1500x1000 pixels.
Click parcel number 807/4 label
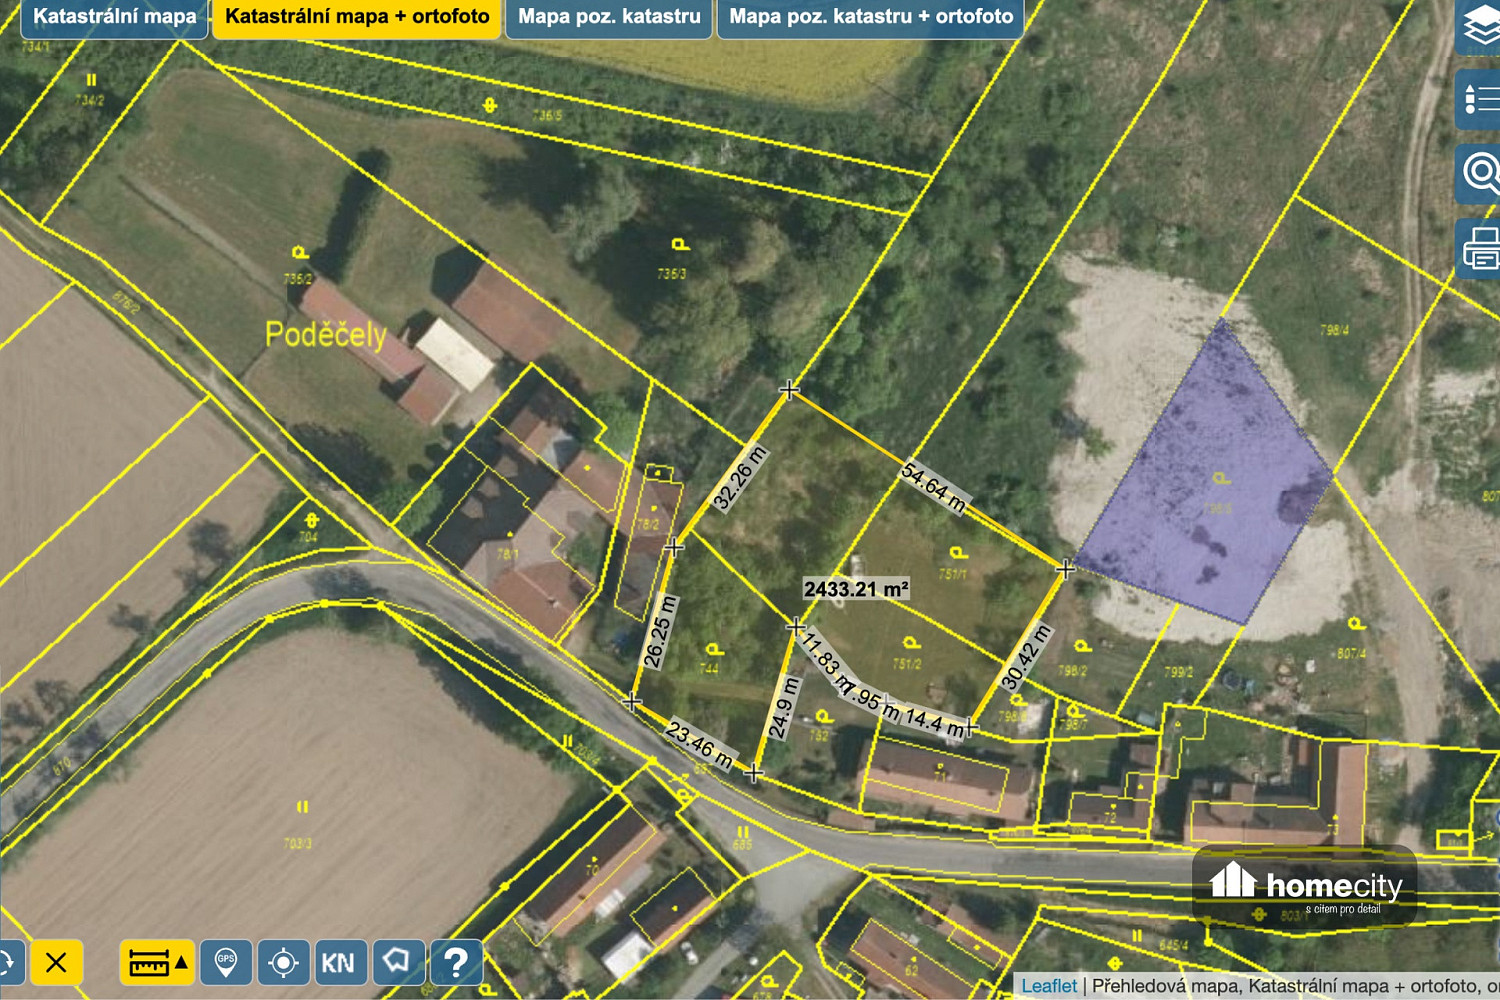[1351, 653]
